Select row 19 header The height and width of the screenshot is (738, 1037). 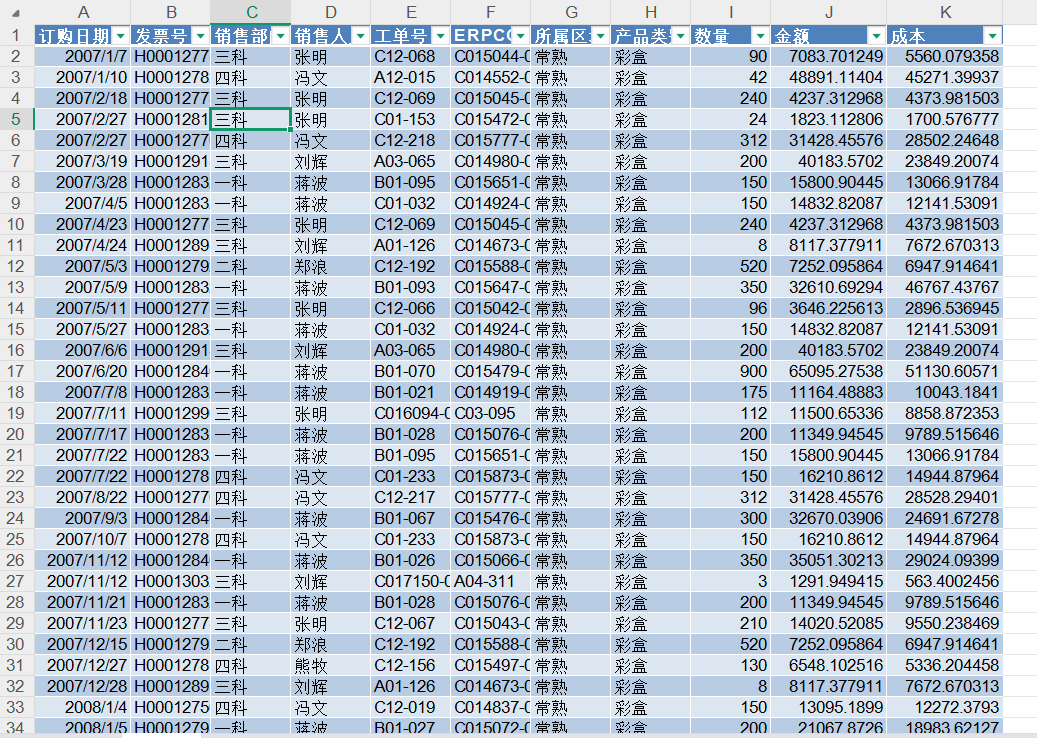(x=16, y=413)
